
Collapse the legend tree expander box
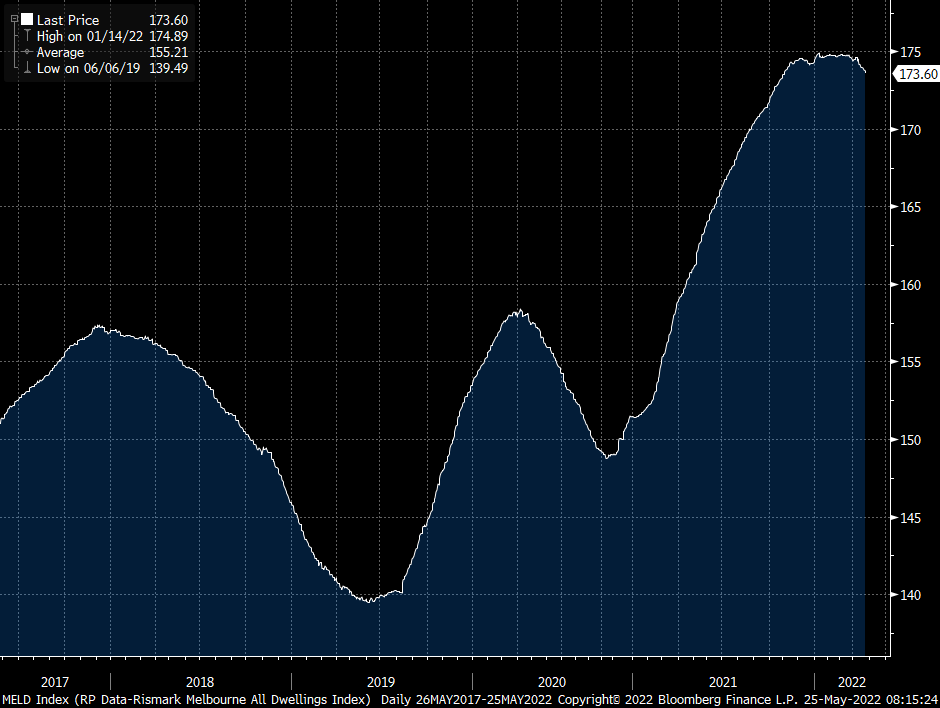14,19
